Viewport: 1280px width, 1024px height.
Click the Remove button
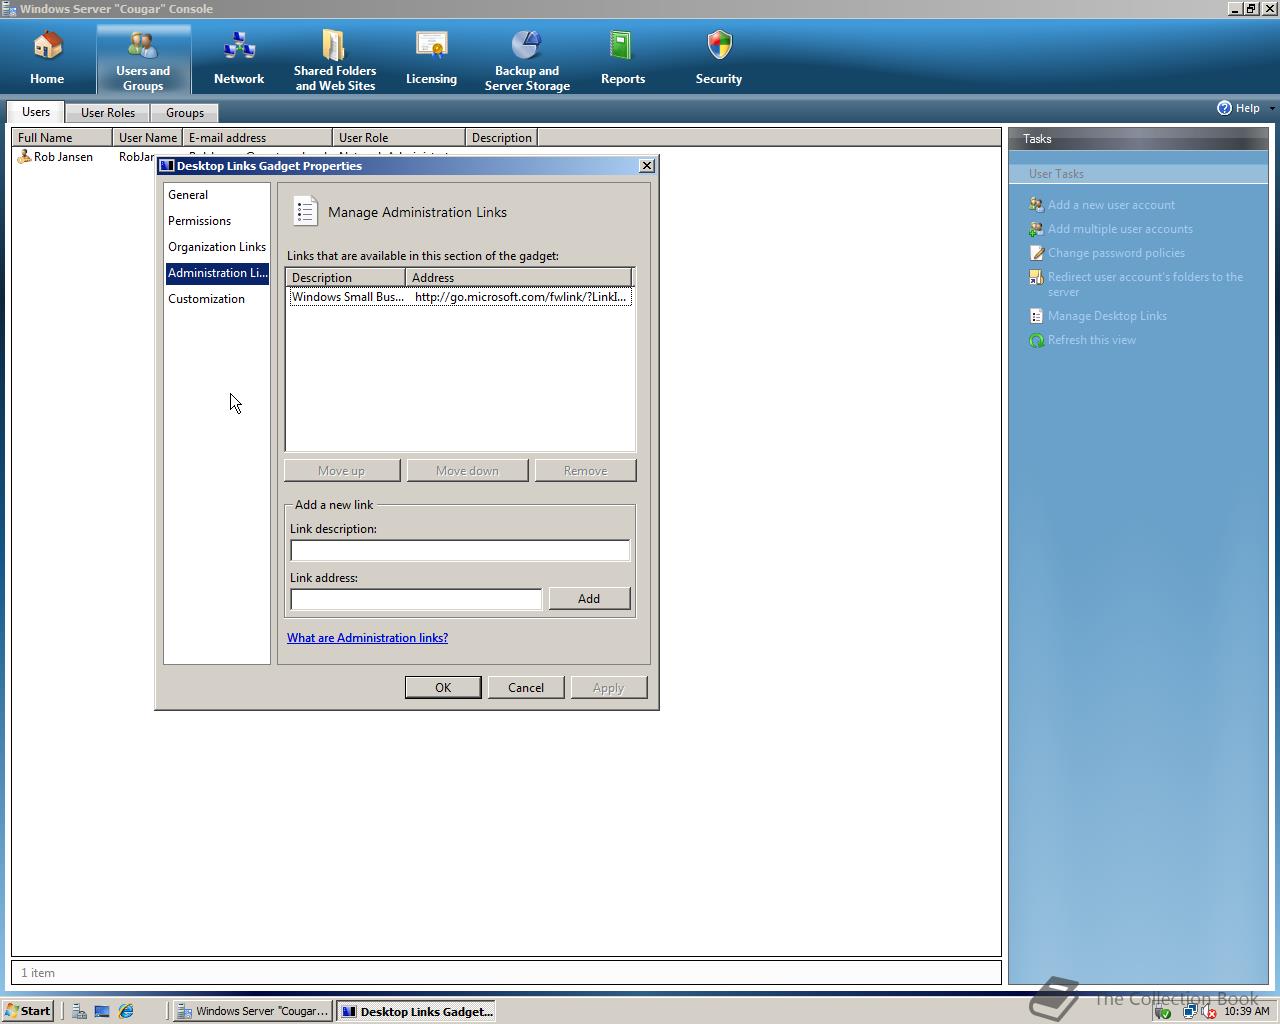coord(586,471)
